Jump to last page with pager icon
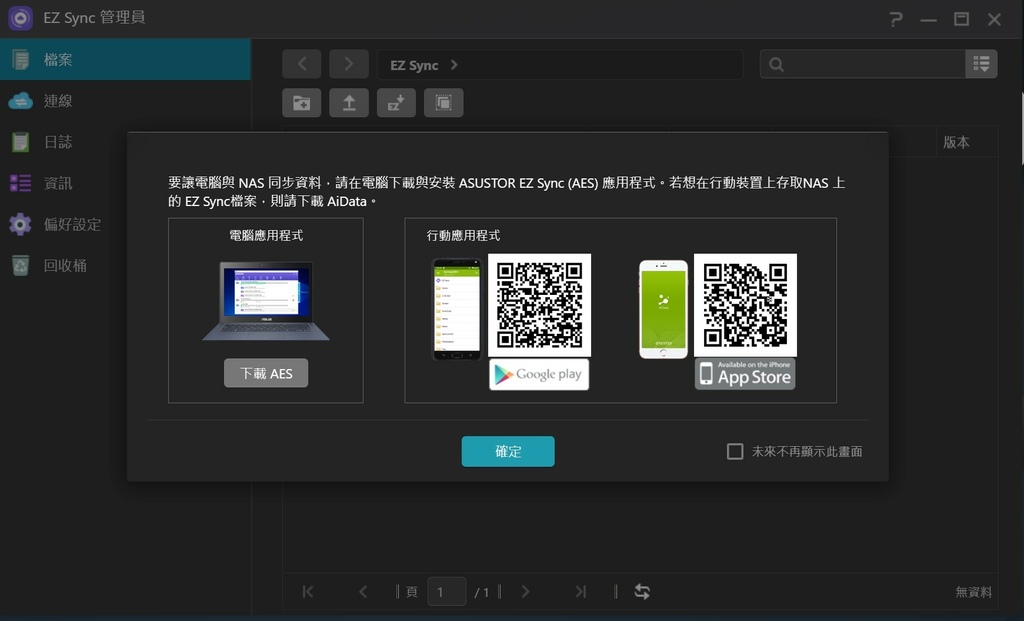 click(x=580, y=592)
